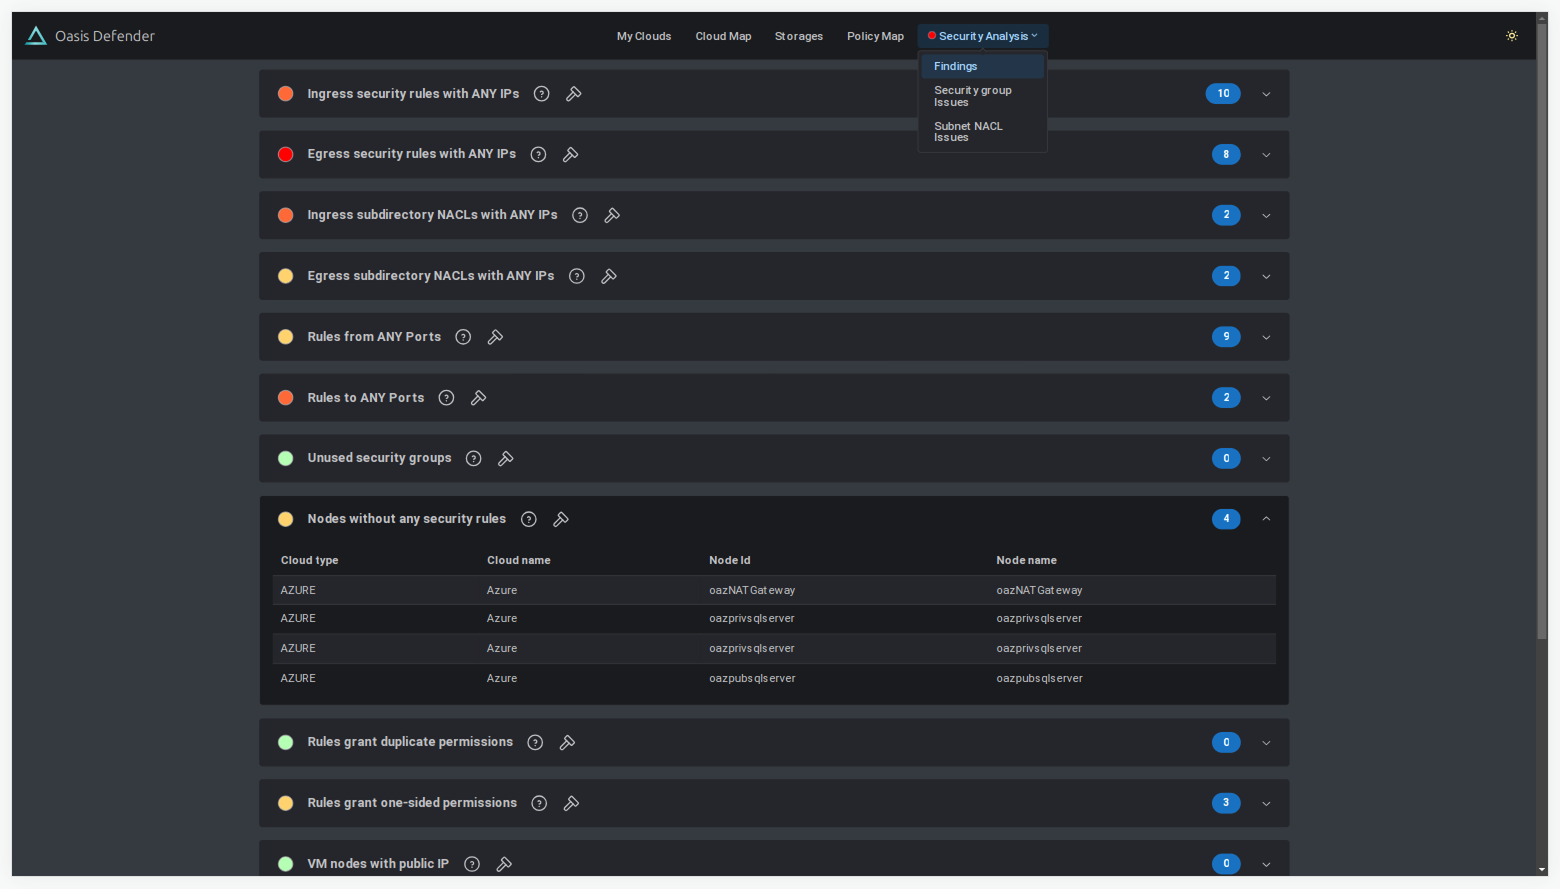Viewport: 1560px width, 889px height.
Task: Expand the Rules to ANY Ports row
Action: [1266, 398]
